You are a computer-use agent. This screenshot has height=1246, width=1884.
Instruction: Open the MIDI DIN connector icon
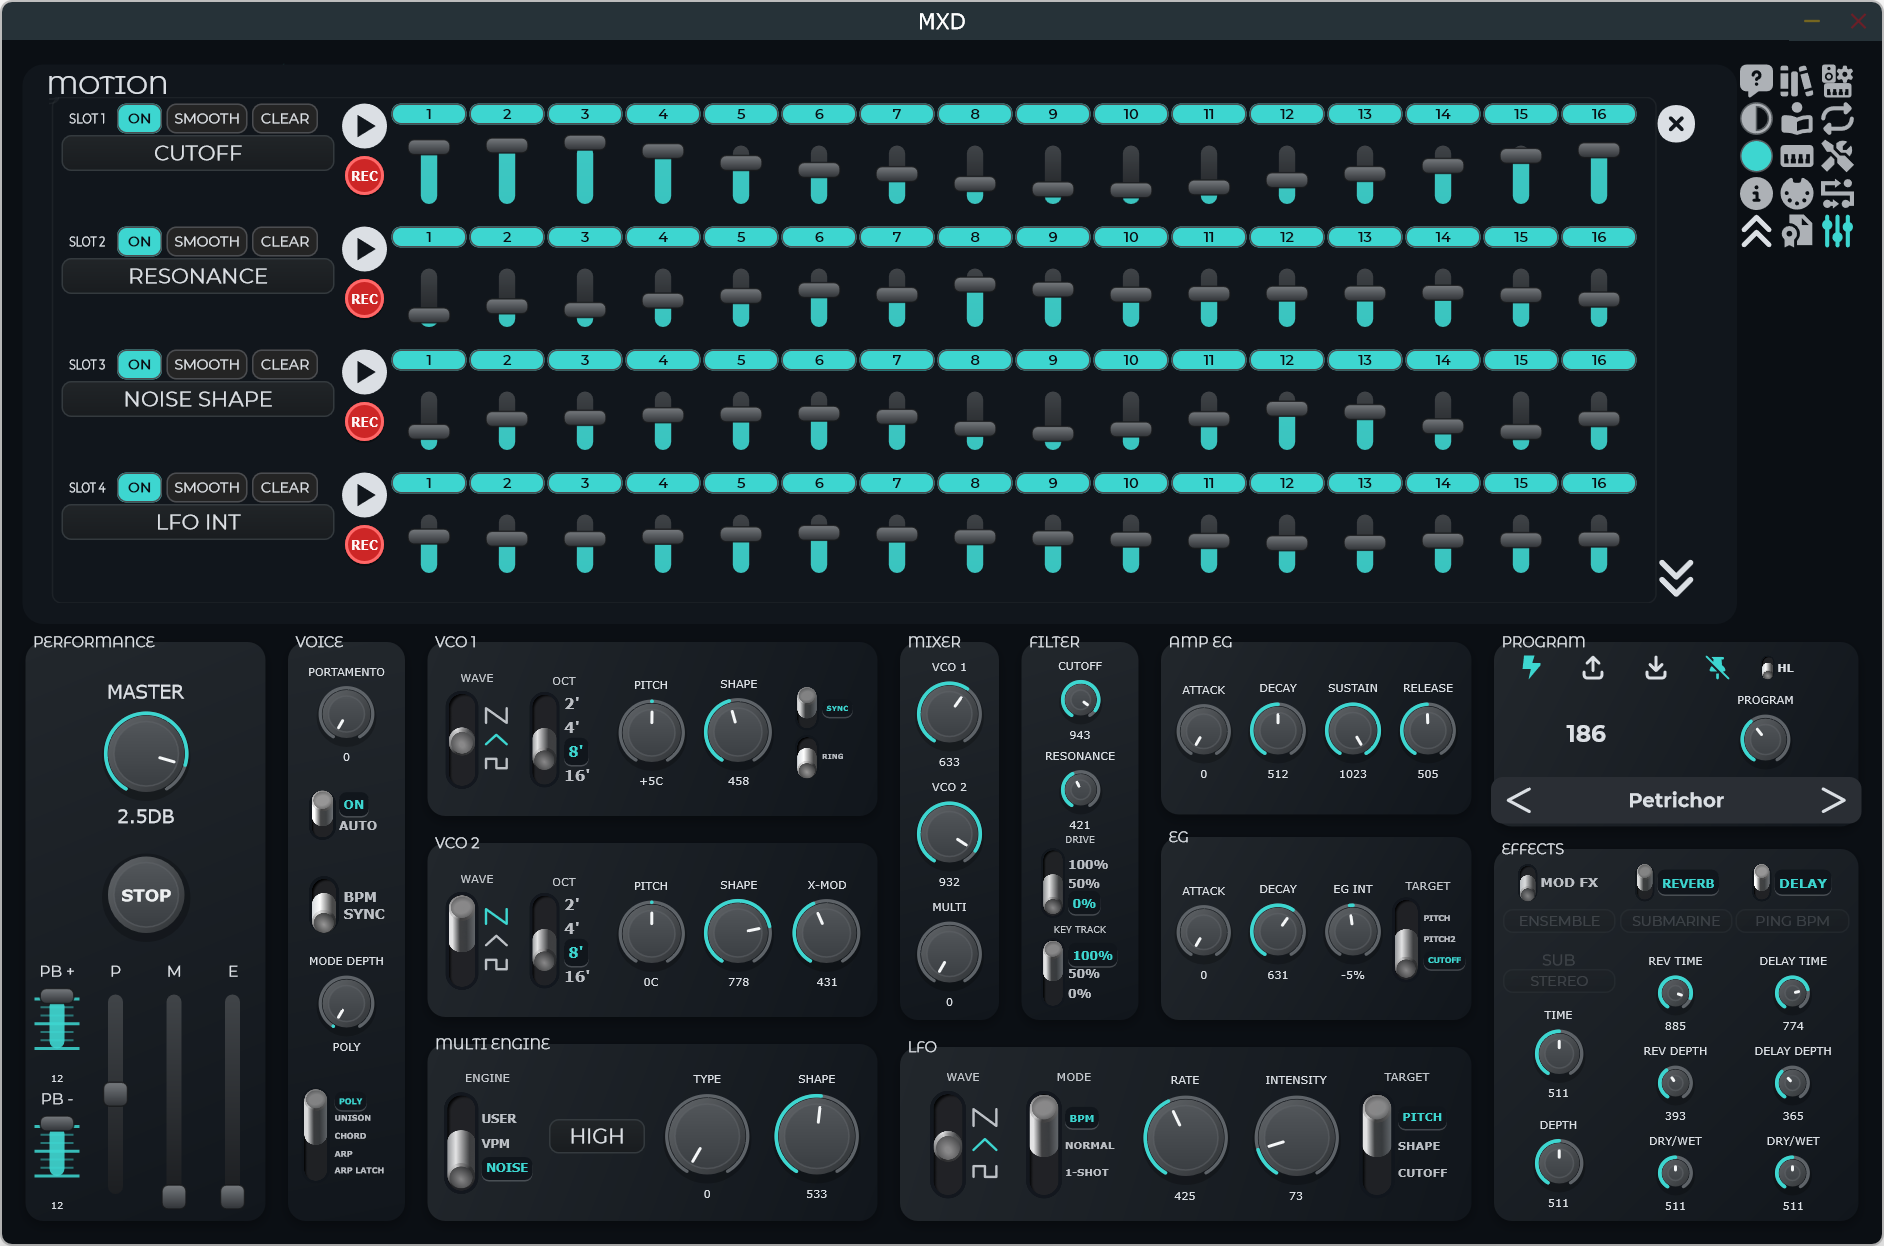coord(1796,193)
